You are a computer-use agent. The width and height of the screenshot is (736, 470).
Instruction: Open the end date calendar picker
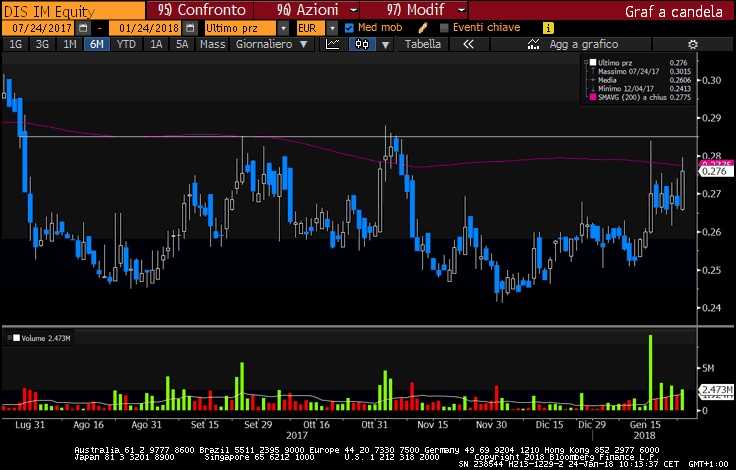pos(191,28)
